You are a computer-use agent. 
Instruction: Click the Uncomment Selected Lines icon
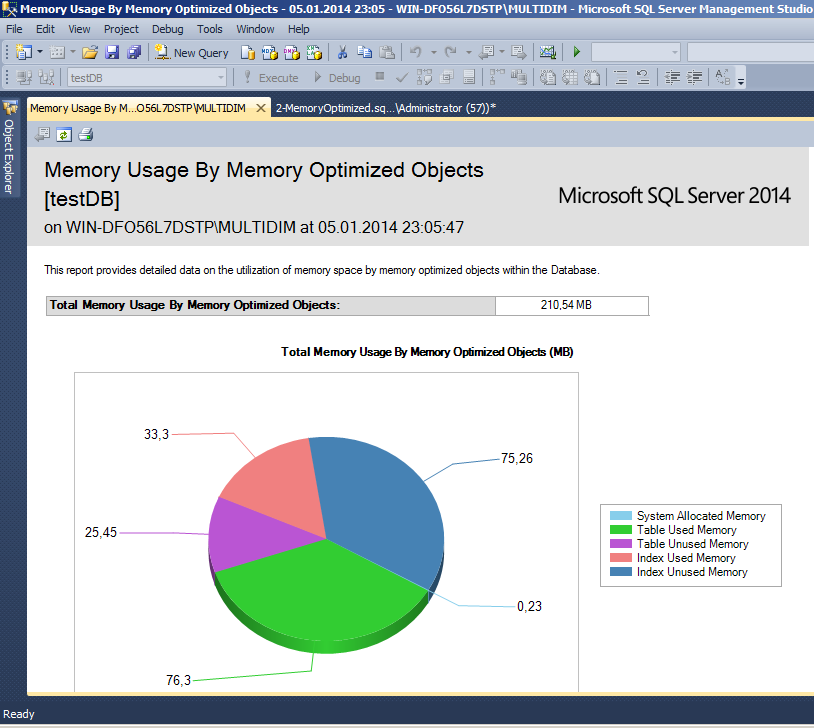643,77
